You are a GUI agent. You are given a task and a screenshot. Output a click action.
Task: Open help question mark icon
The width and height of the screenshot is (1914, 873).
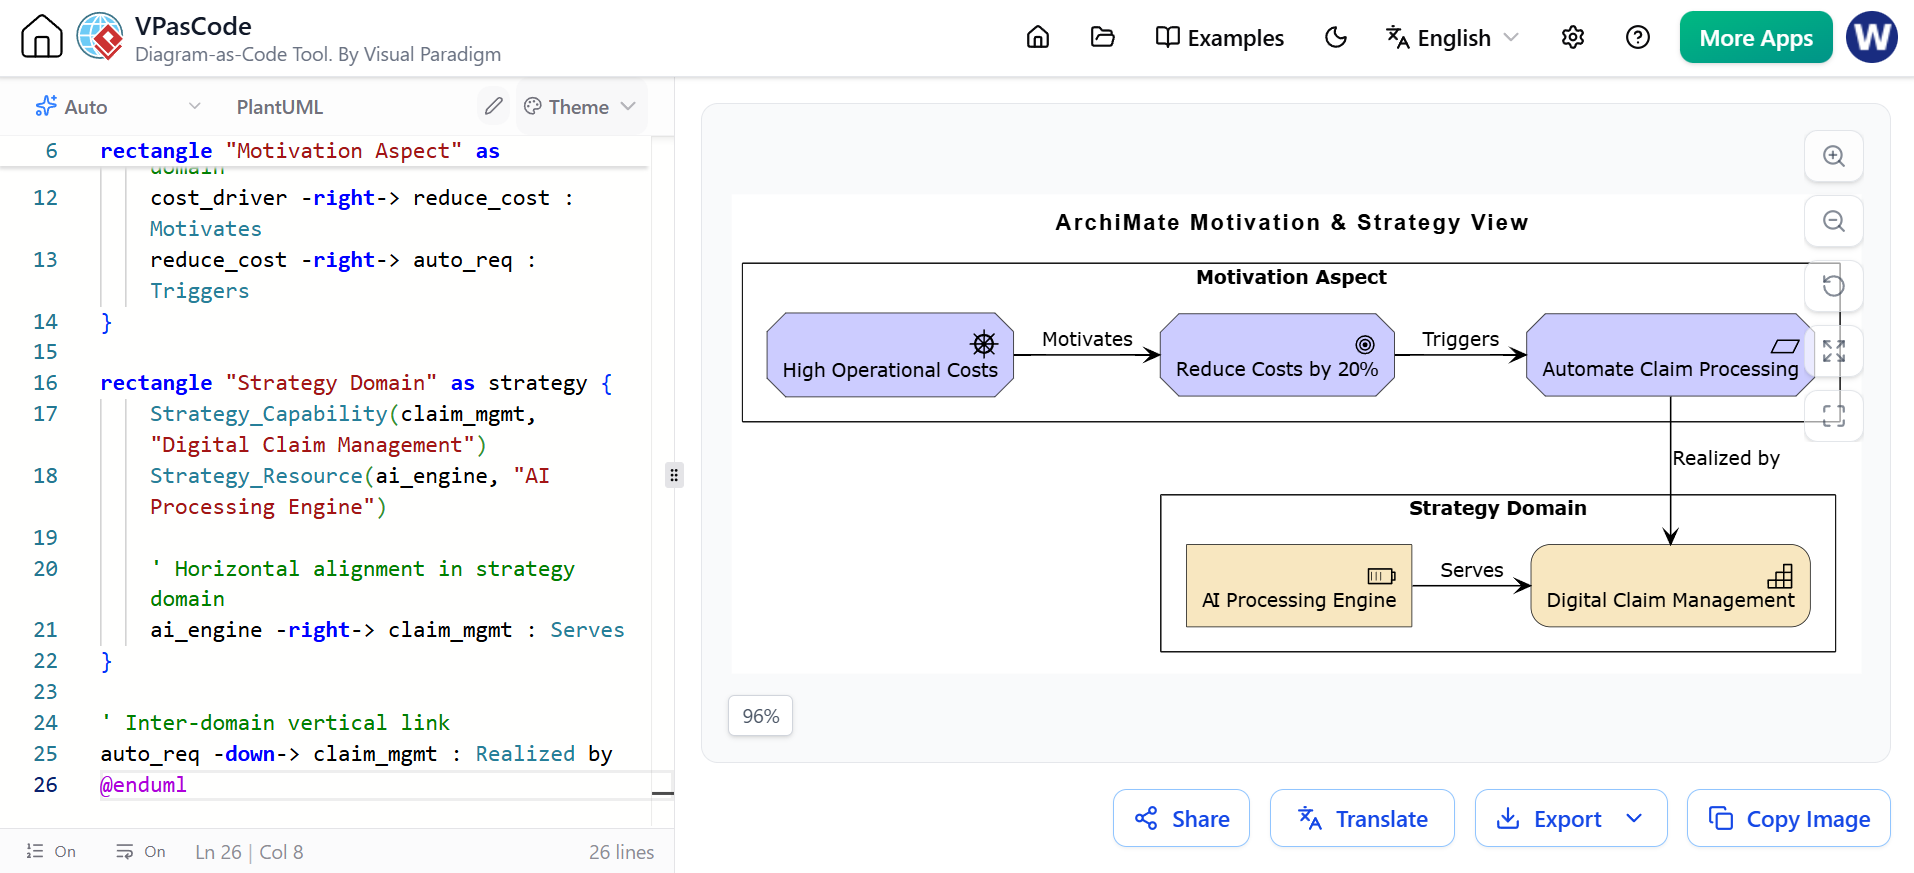pyautogui.click(x=1638, y=37)
